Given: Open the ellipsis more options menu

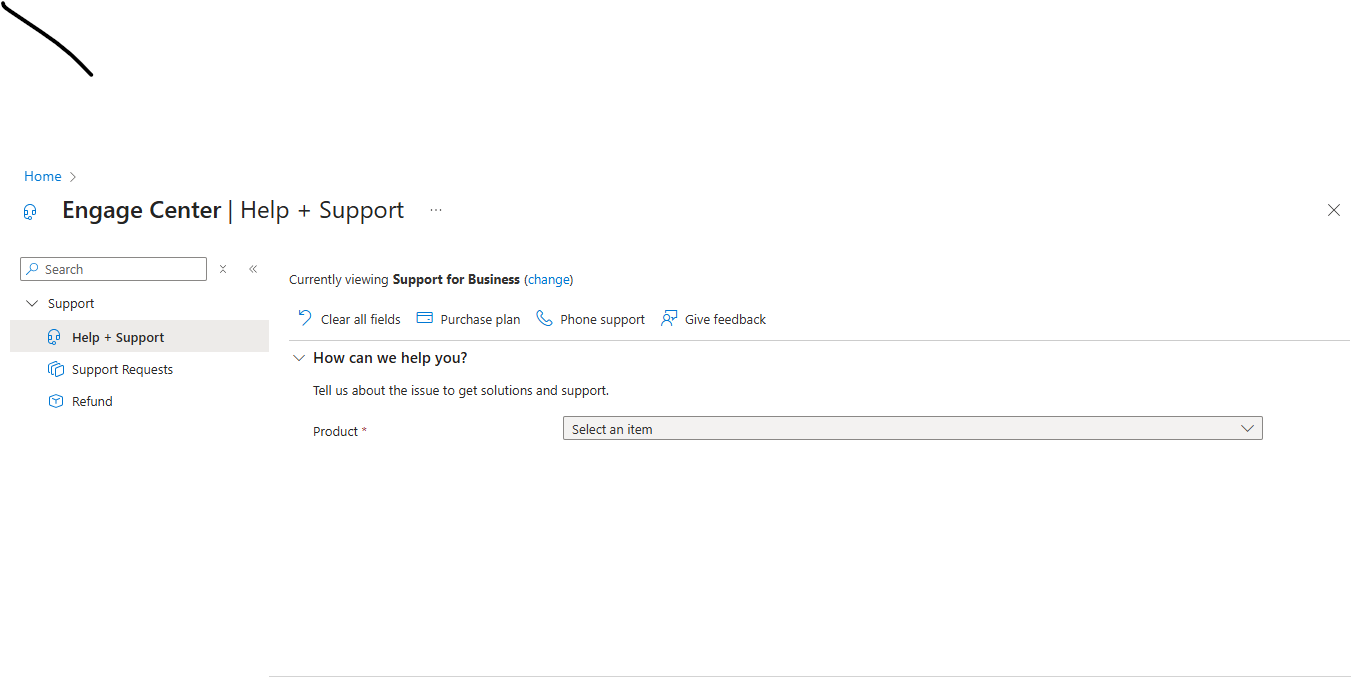Looking at the screenshot, I should tap(436, 210).
